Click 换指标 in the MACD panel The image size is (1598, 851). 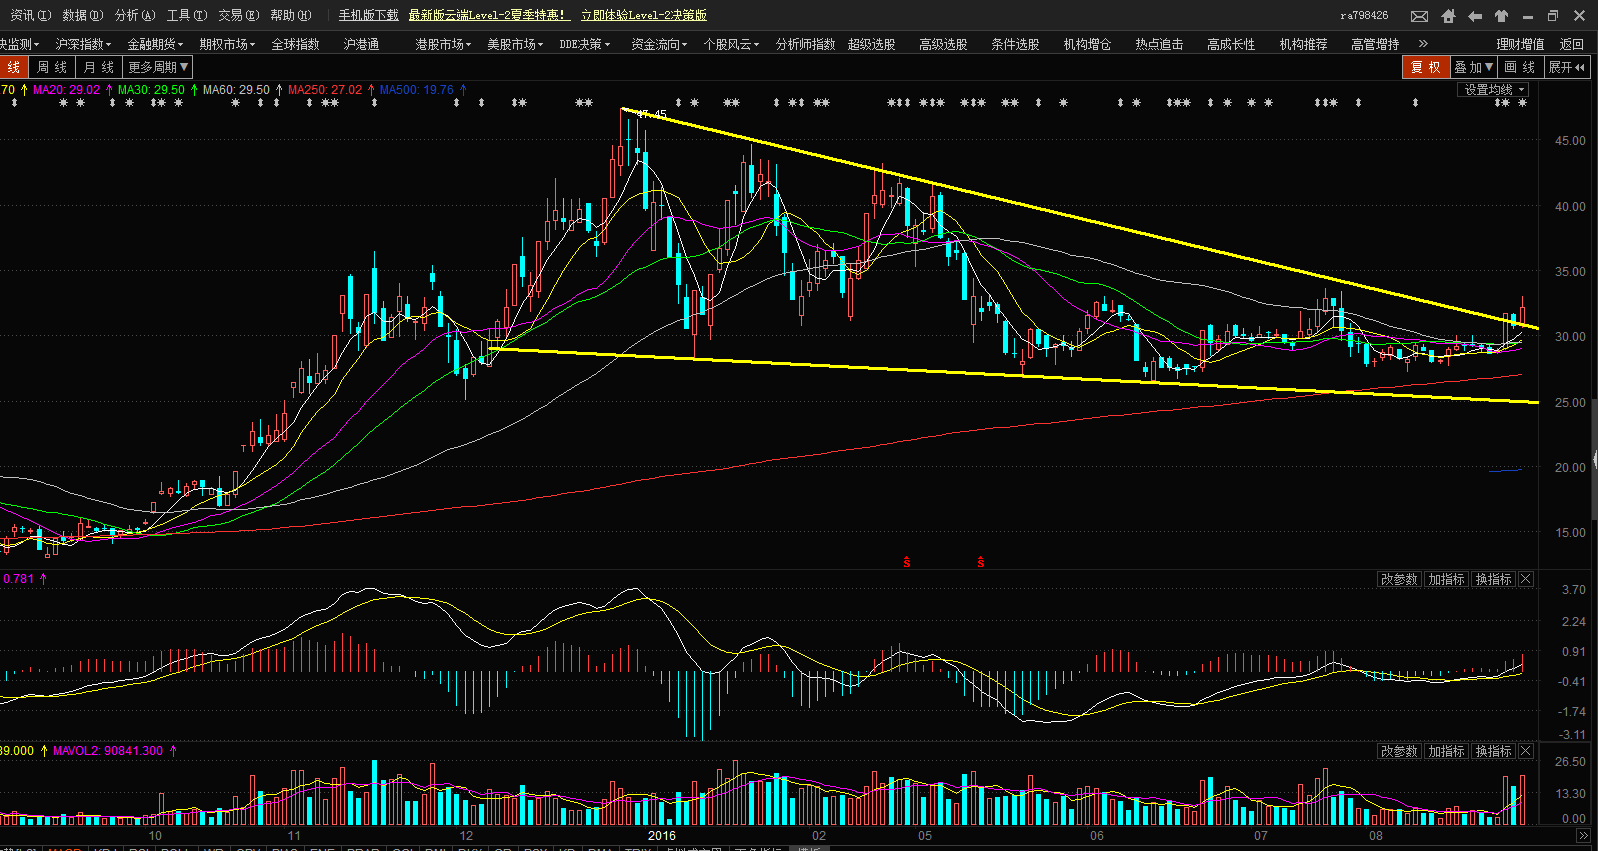click(x=1493, y=579)
